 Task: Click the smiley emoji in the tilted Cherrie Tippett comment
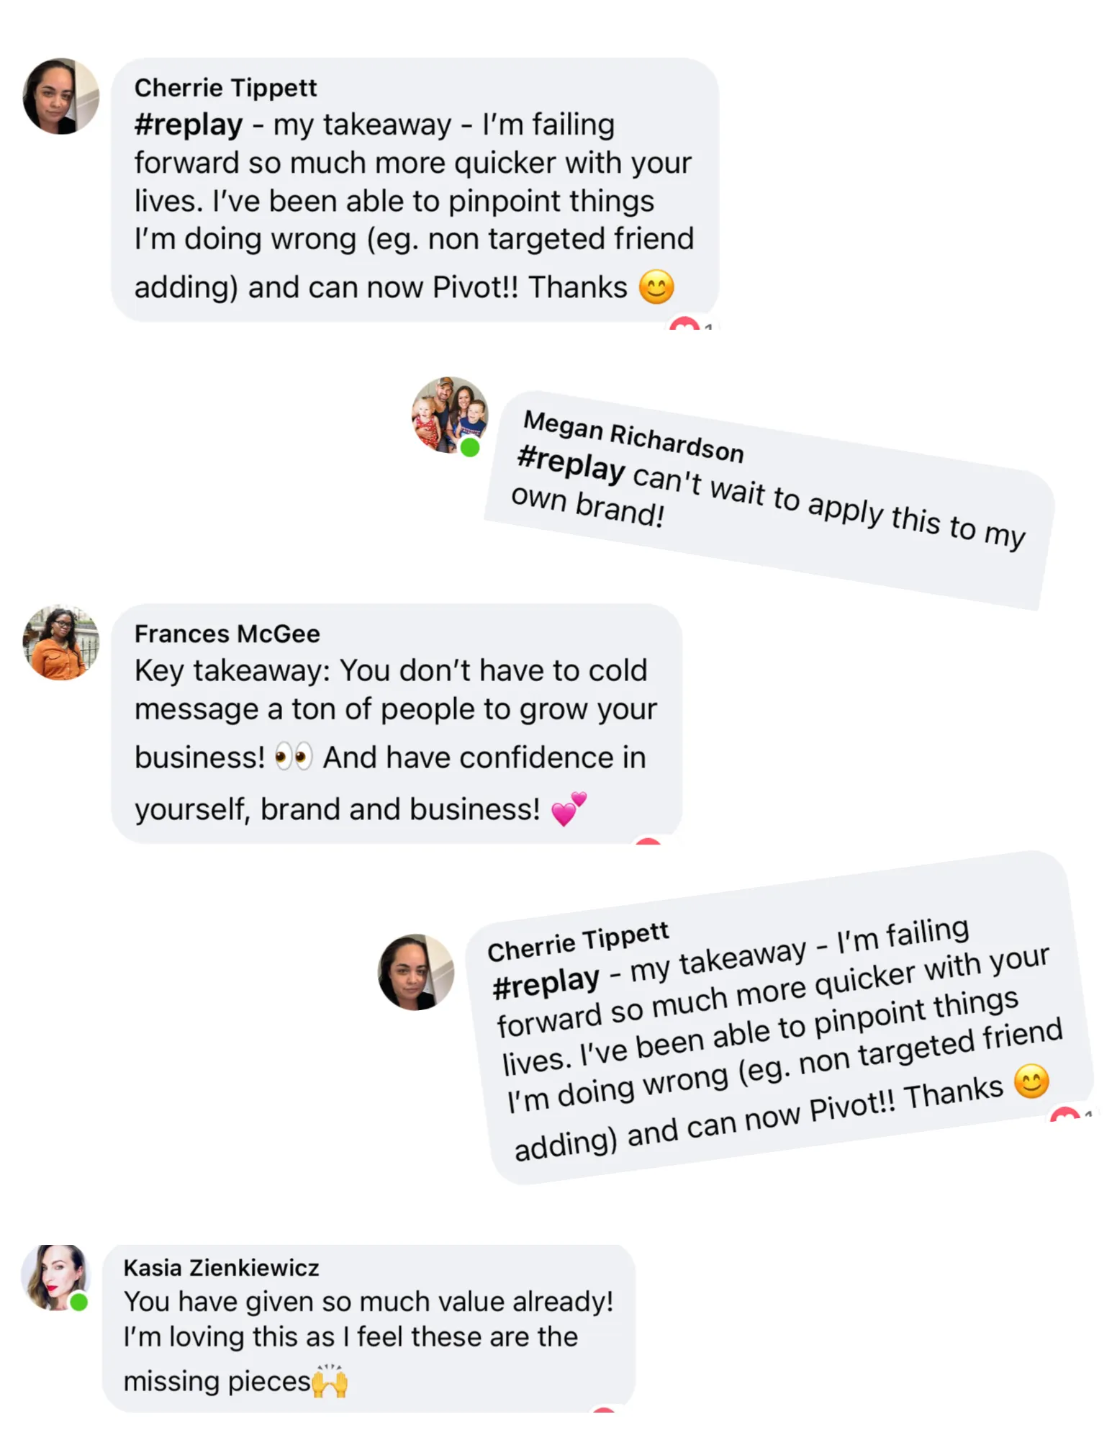[x=1031, y=1081]
